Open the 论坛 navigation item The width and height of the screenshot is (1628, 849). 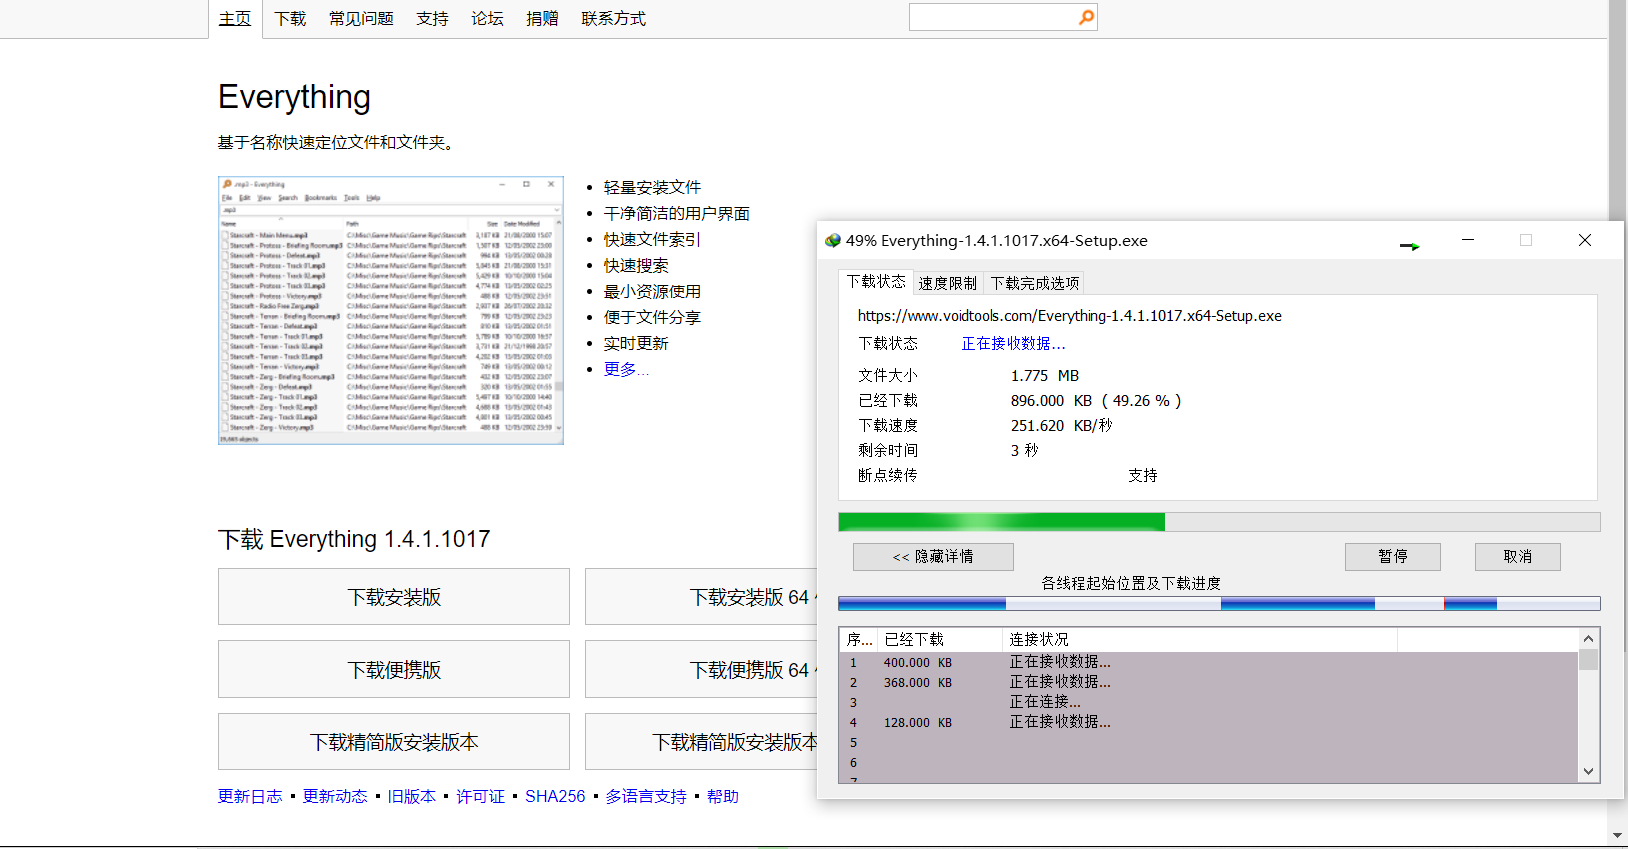point(487,19)
